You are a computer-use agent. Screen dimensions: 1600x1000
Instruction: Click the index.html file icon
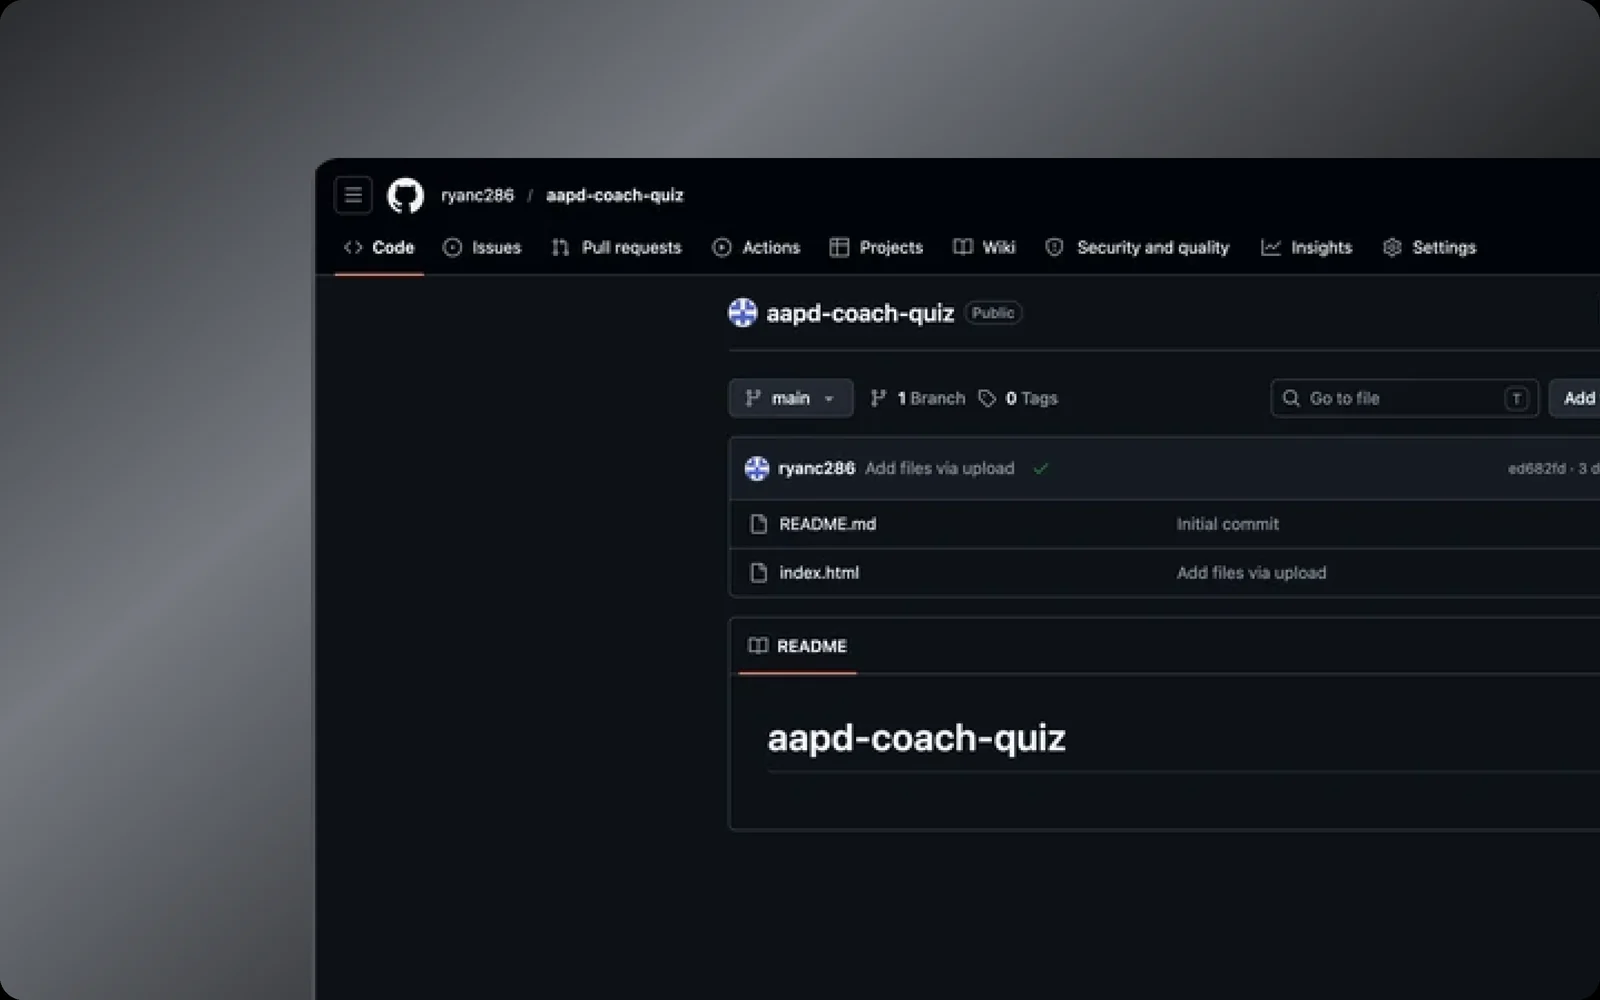[759, 573]
